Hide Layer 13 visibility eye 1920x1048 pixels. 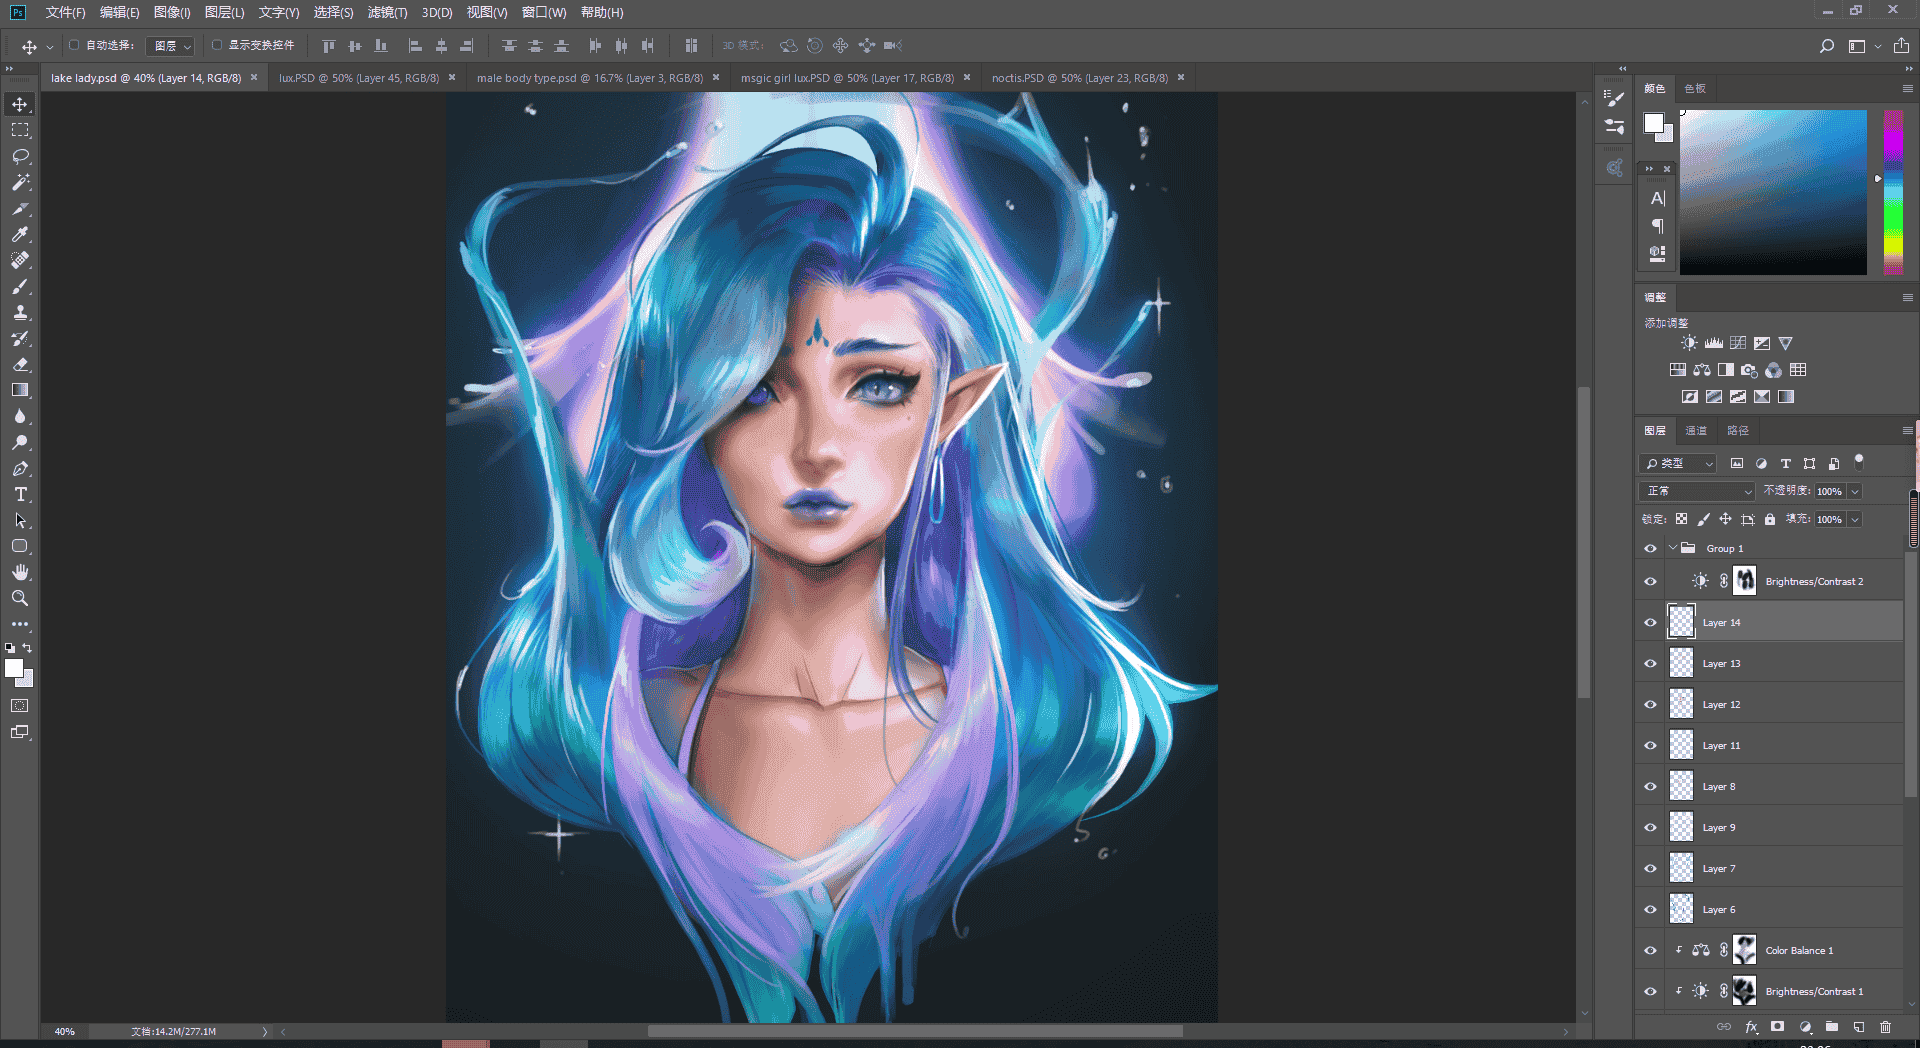click(1650, 664)
